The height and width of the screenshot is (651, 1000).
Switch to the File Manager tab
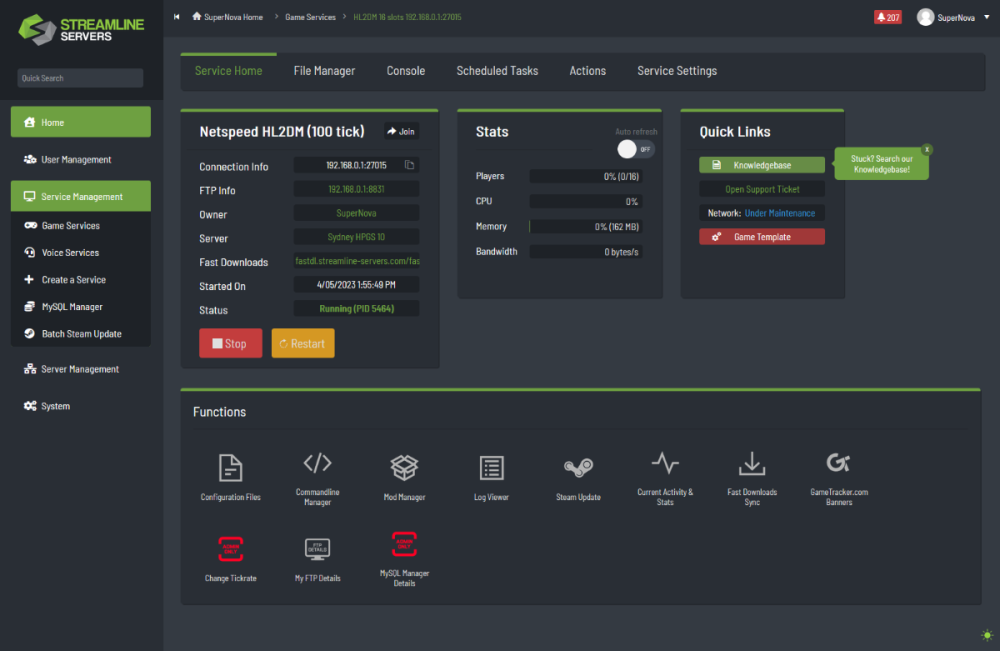tap(324, 71)
